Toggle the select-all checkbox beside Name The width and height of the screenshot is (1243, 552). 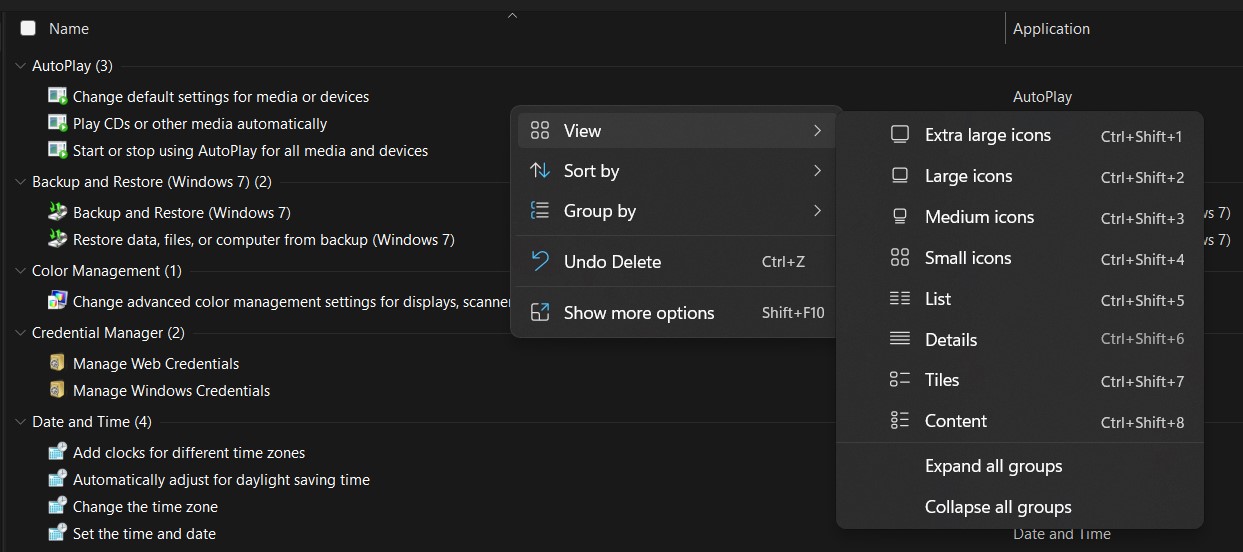tap(28, 29)
